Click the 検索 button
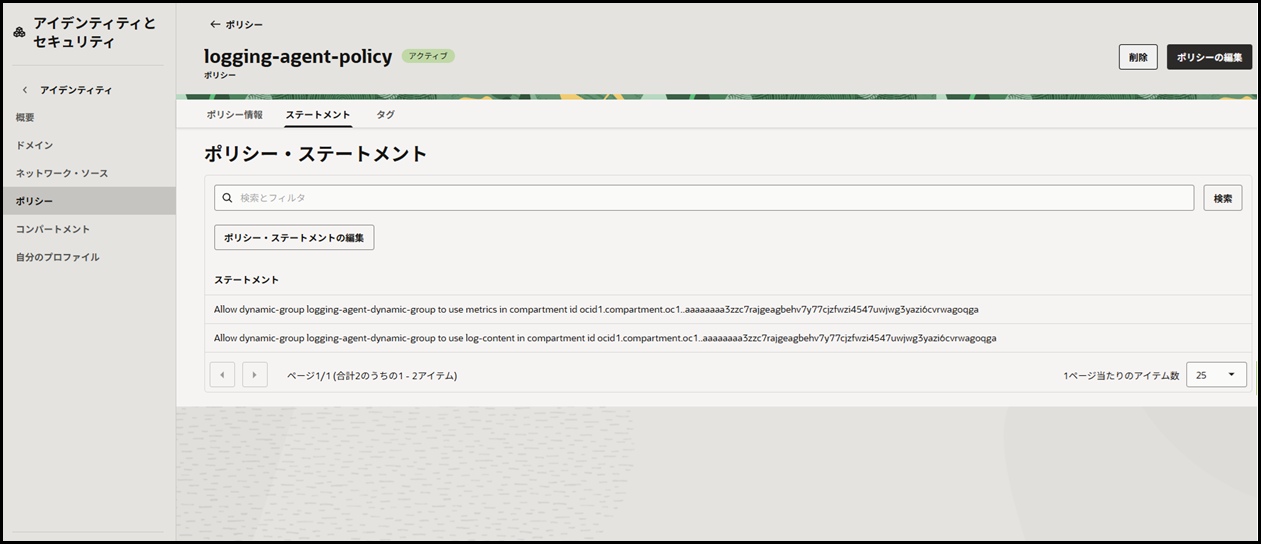 [1222, 198]
